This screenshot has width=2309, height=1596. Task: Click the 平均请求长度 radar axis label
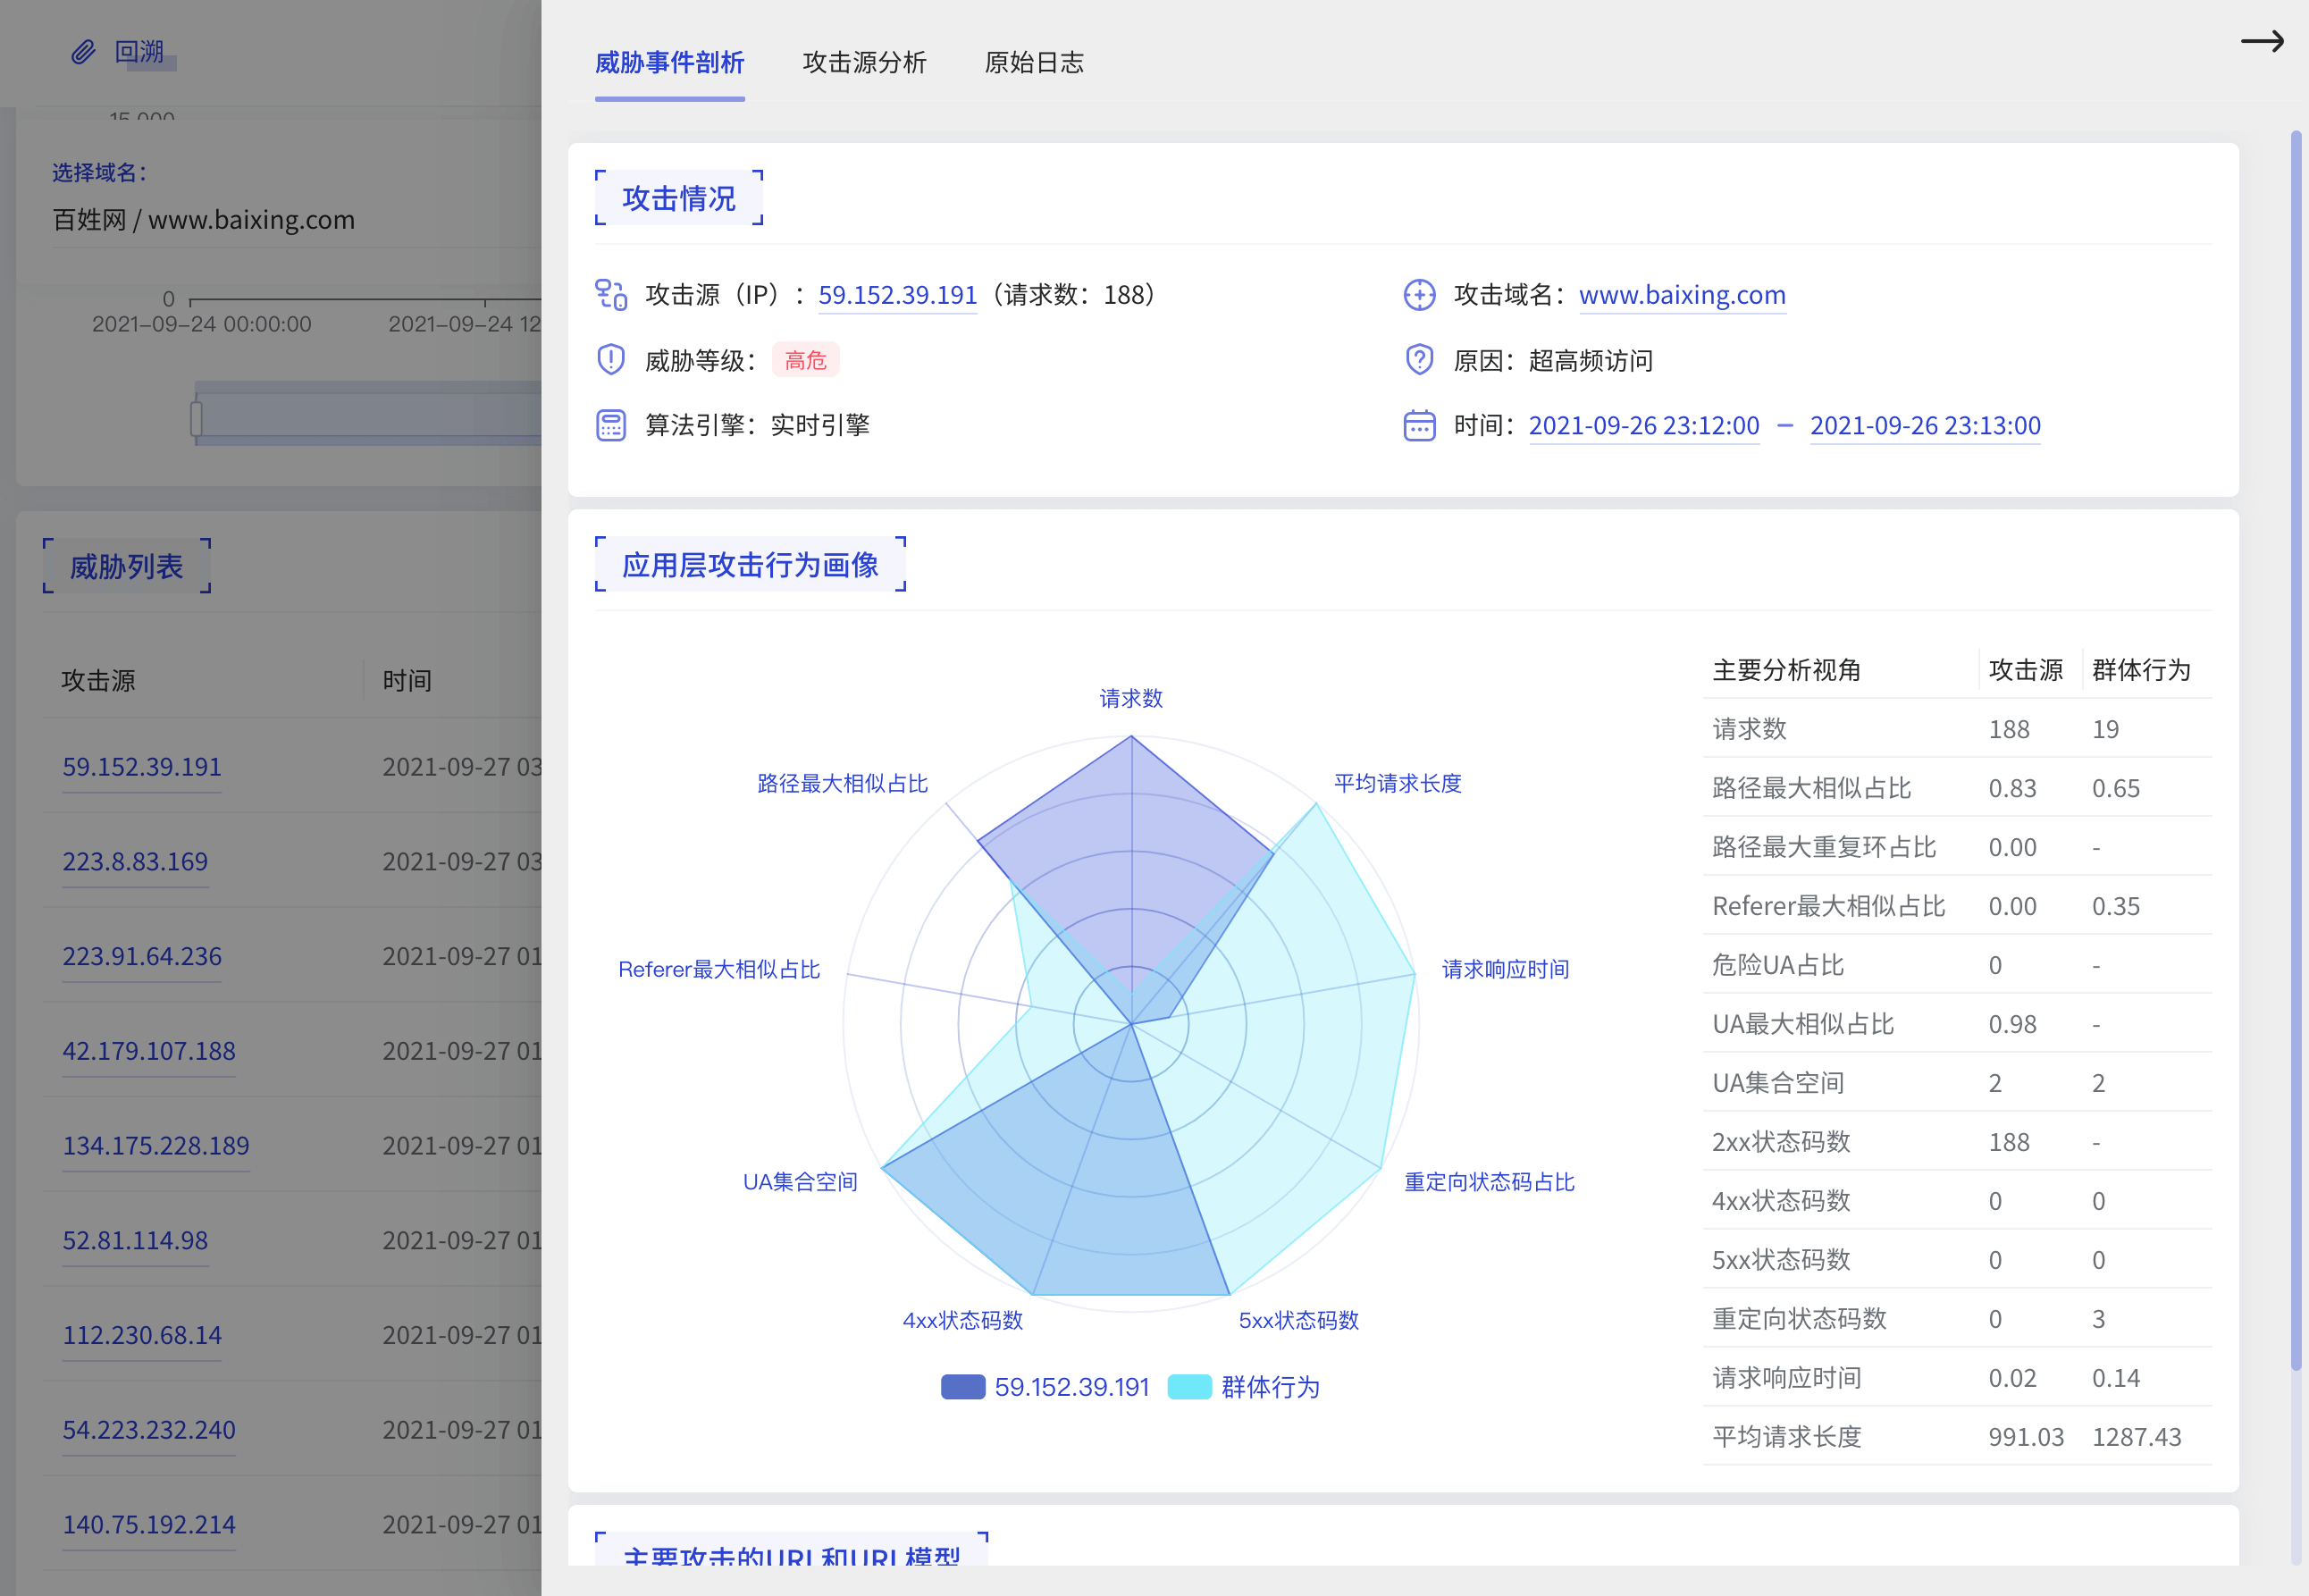[x=1397, y=784]
